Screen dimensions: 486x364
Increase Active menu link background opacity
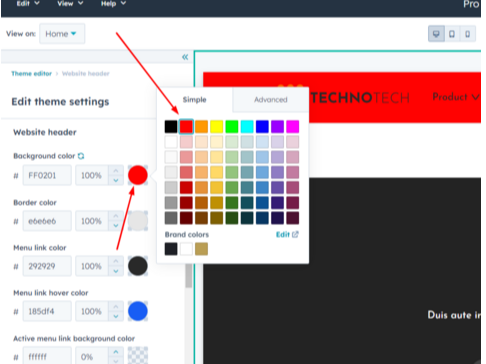(x=116, y=352)
